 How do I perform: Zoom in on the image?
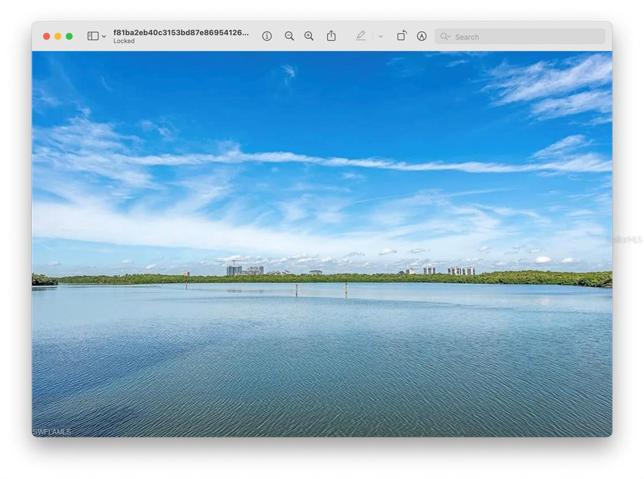point(309,36)
